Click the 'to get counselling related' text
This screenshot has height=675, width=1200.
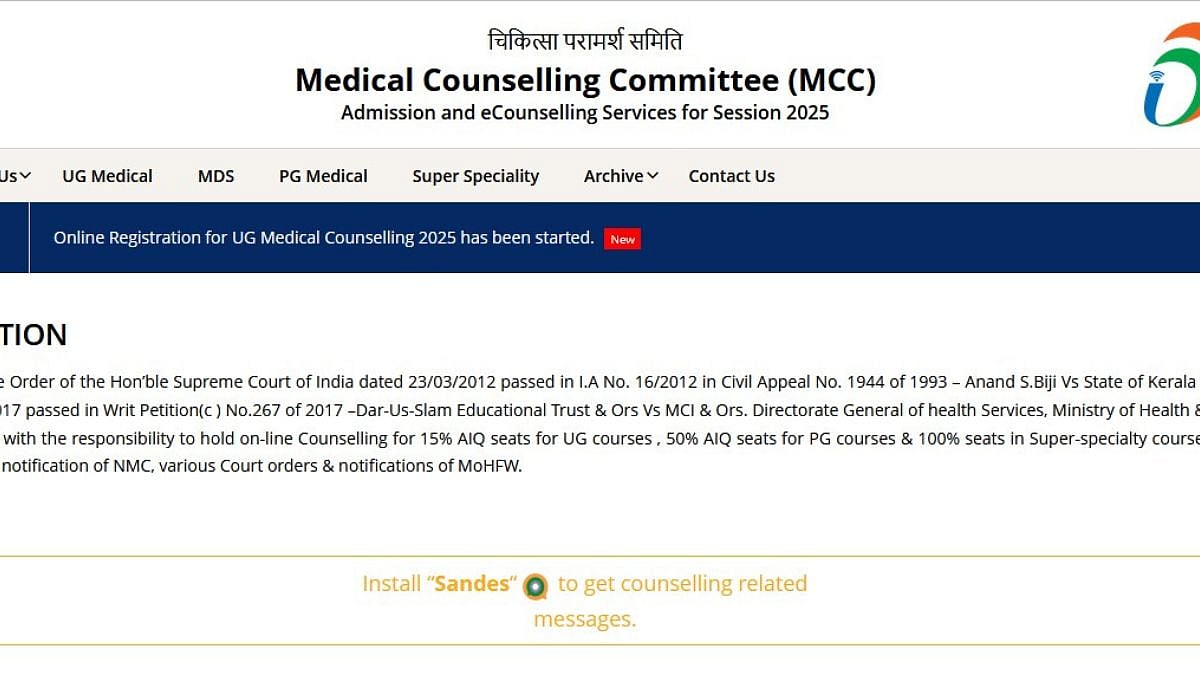[682, 584]
